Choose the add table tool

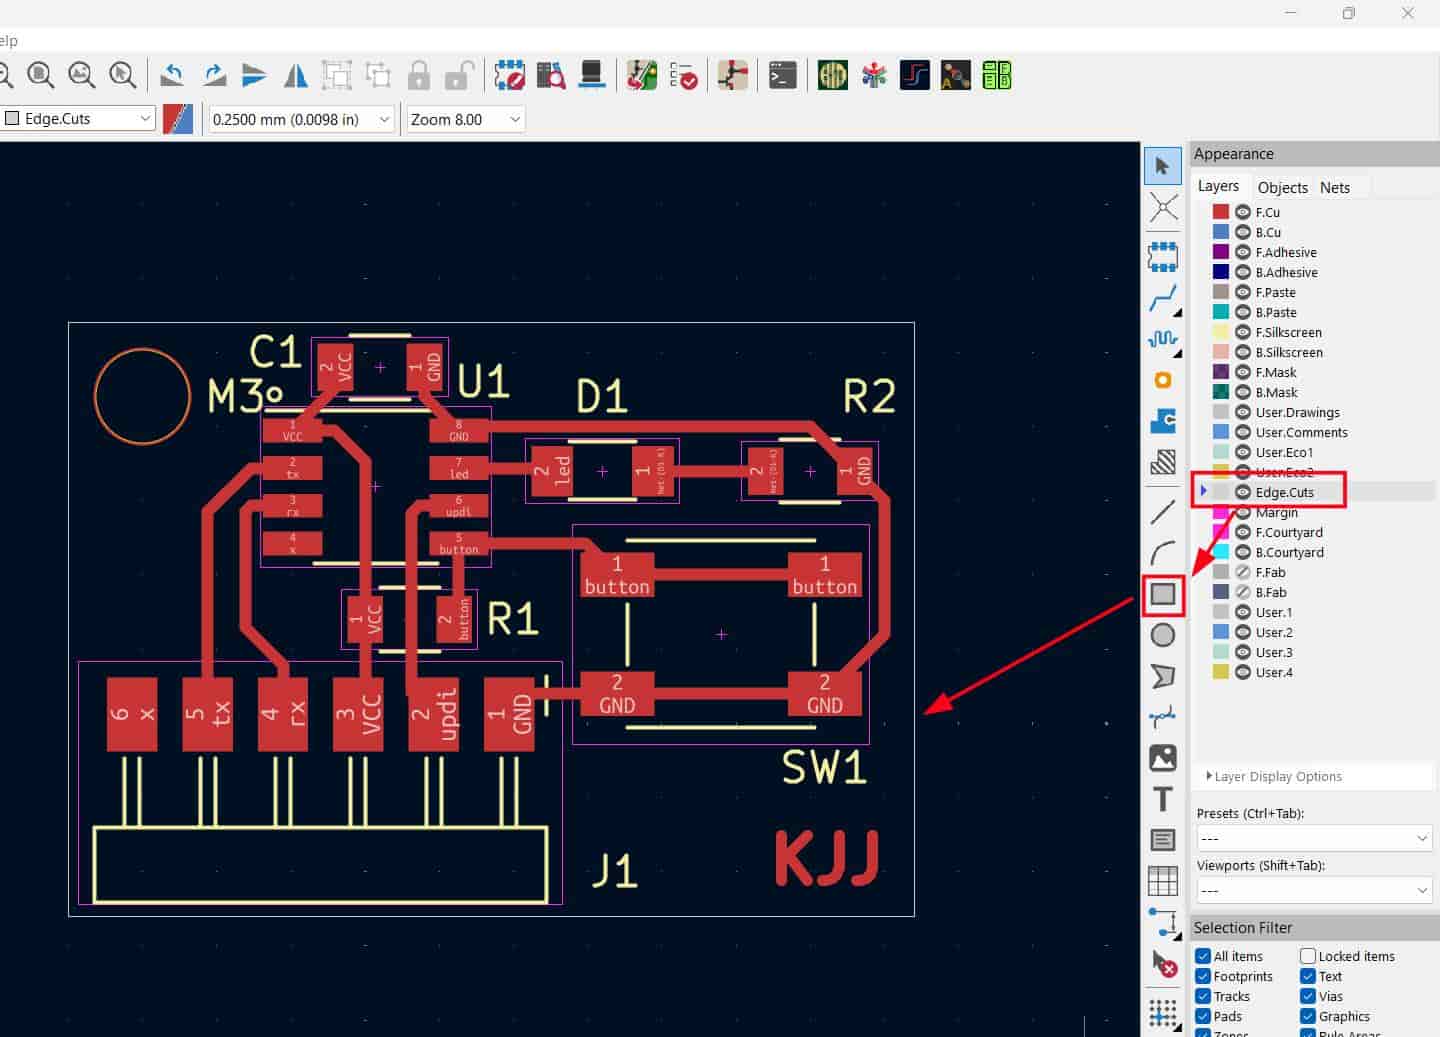[x=1162, y=881]
